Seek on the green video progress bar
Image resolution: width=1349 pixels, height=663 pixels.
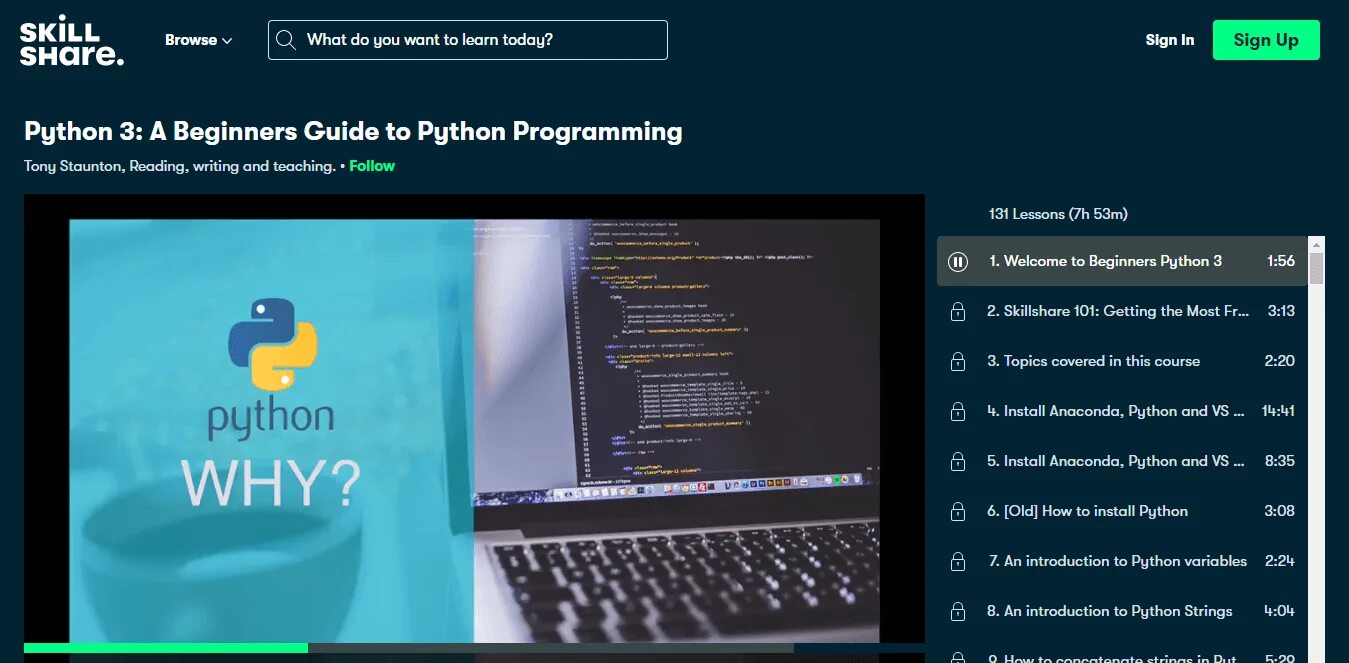pyautogui.click(x=166, y=648)
